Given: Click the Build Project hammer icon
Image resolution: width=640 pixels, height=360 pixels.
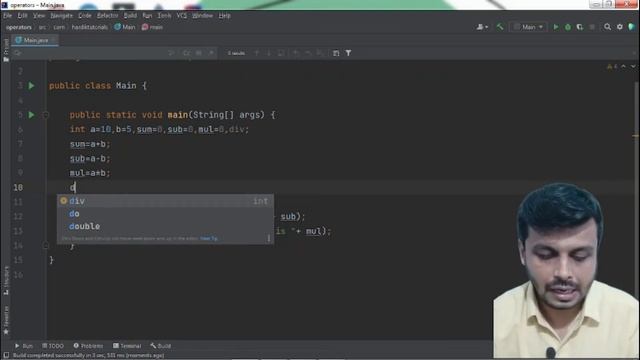Looking at the screenshot, I should [500, 27].
